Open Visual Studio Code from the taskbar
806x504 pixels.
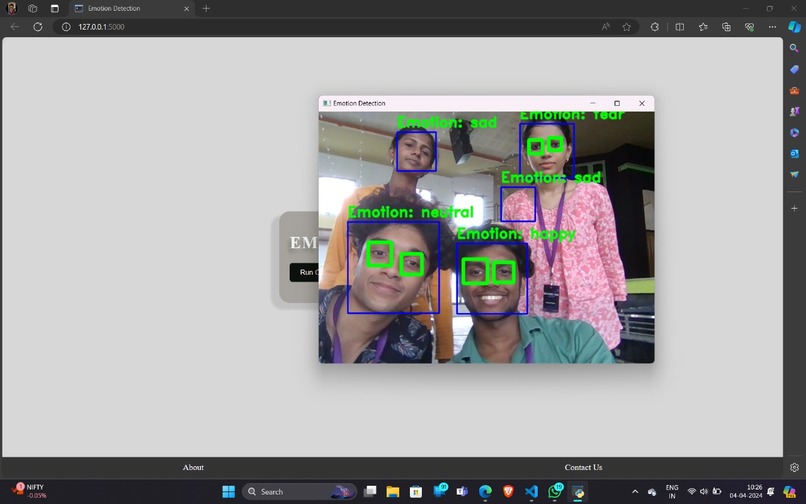[532, 492]
